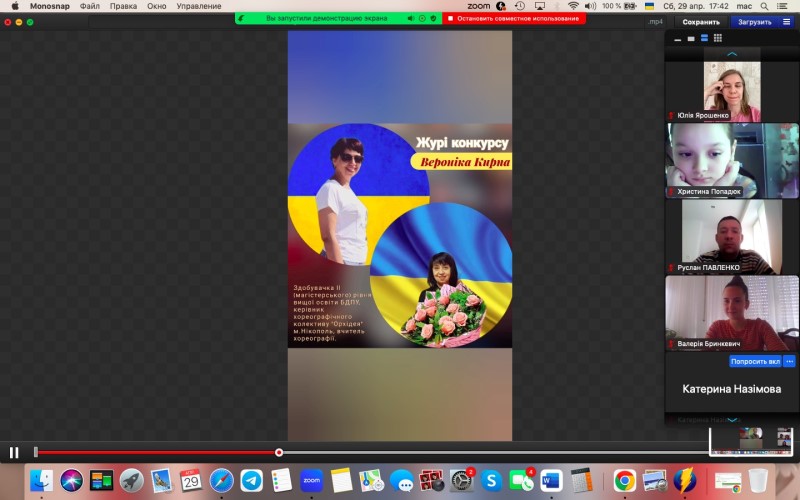Open Finder from the dock
This screenshot has height=500, width=800.
[41, 481]
